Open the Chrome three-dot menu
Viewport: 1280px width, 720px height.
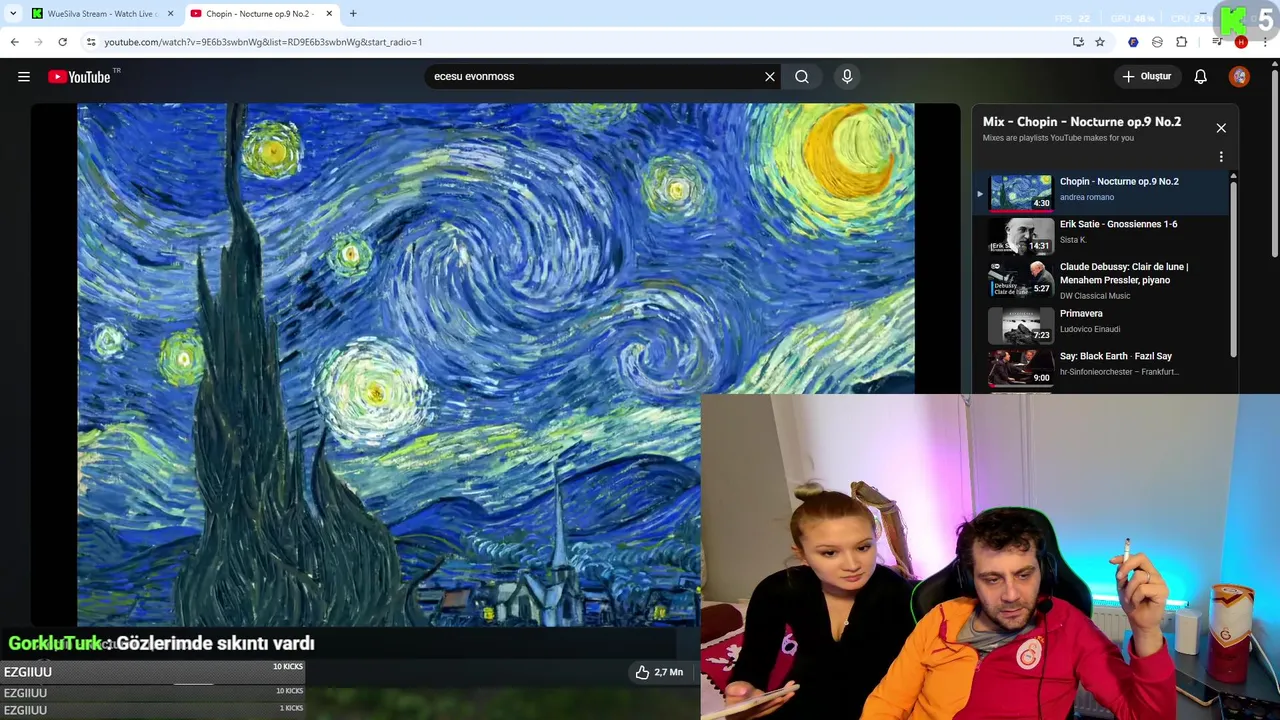[x=1265, y=42]
